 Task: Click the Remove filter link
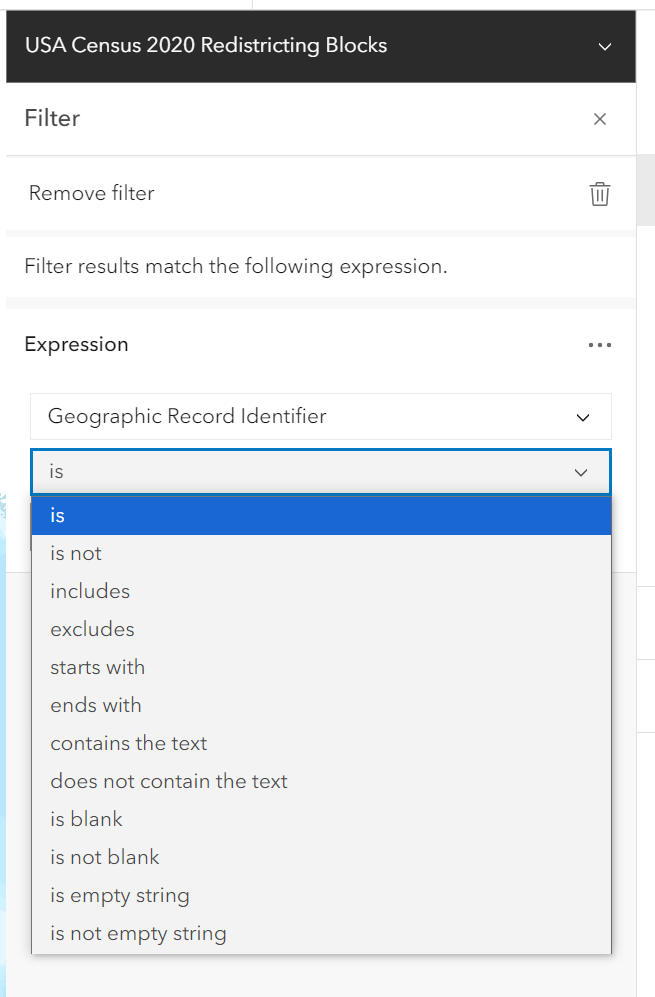[91, 194]
